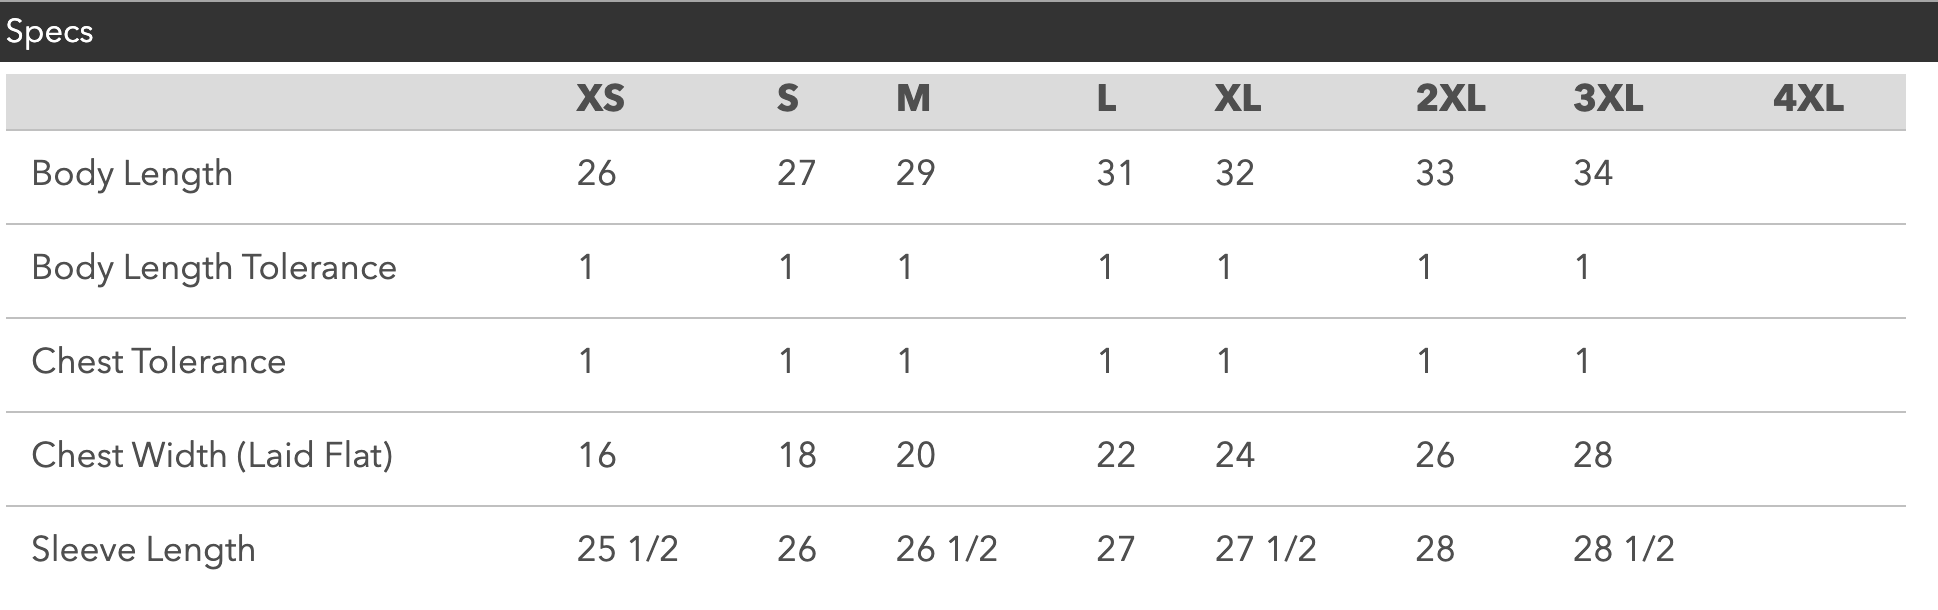This screenshot has height=610, width=1938.
Task: Select the Body Length Tolerance row label
Action: 214,268
